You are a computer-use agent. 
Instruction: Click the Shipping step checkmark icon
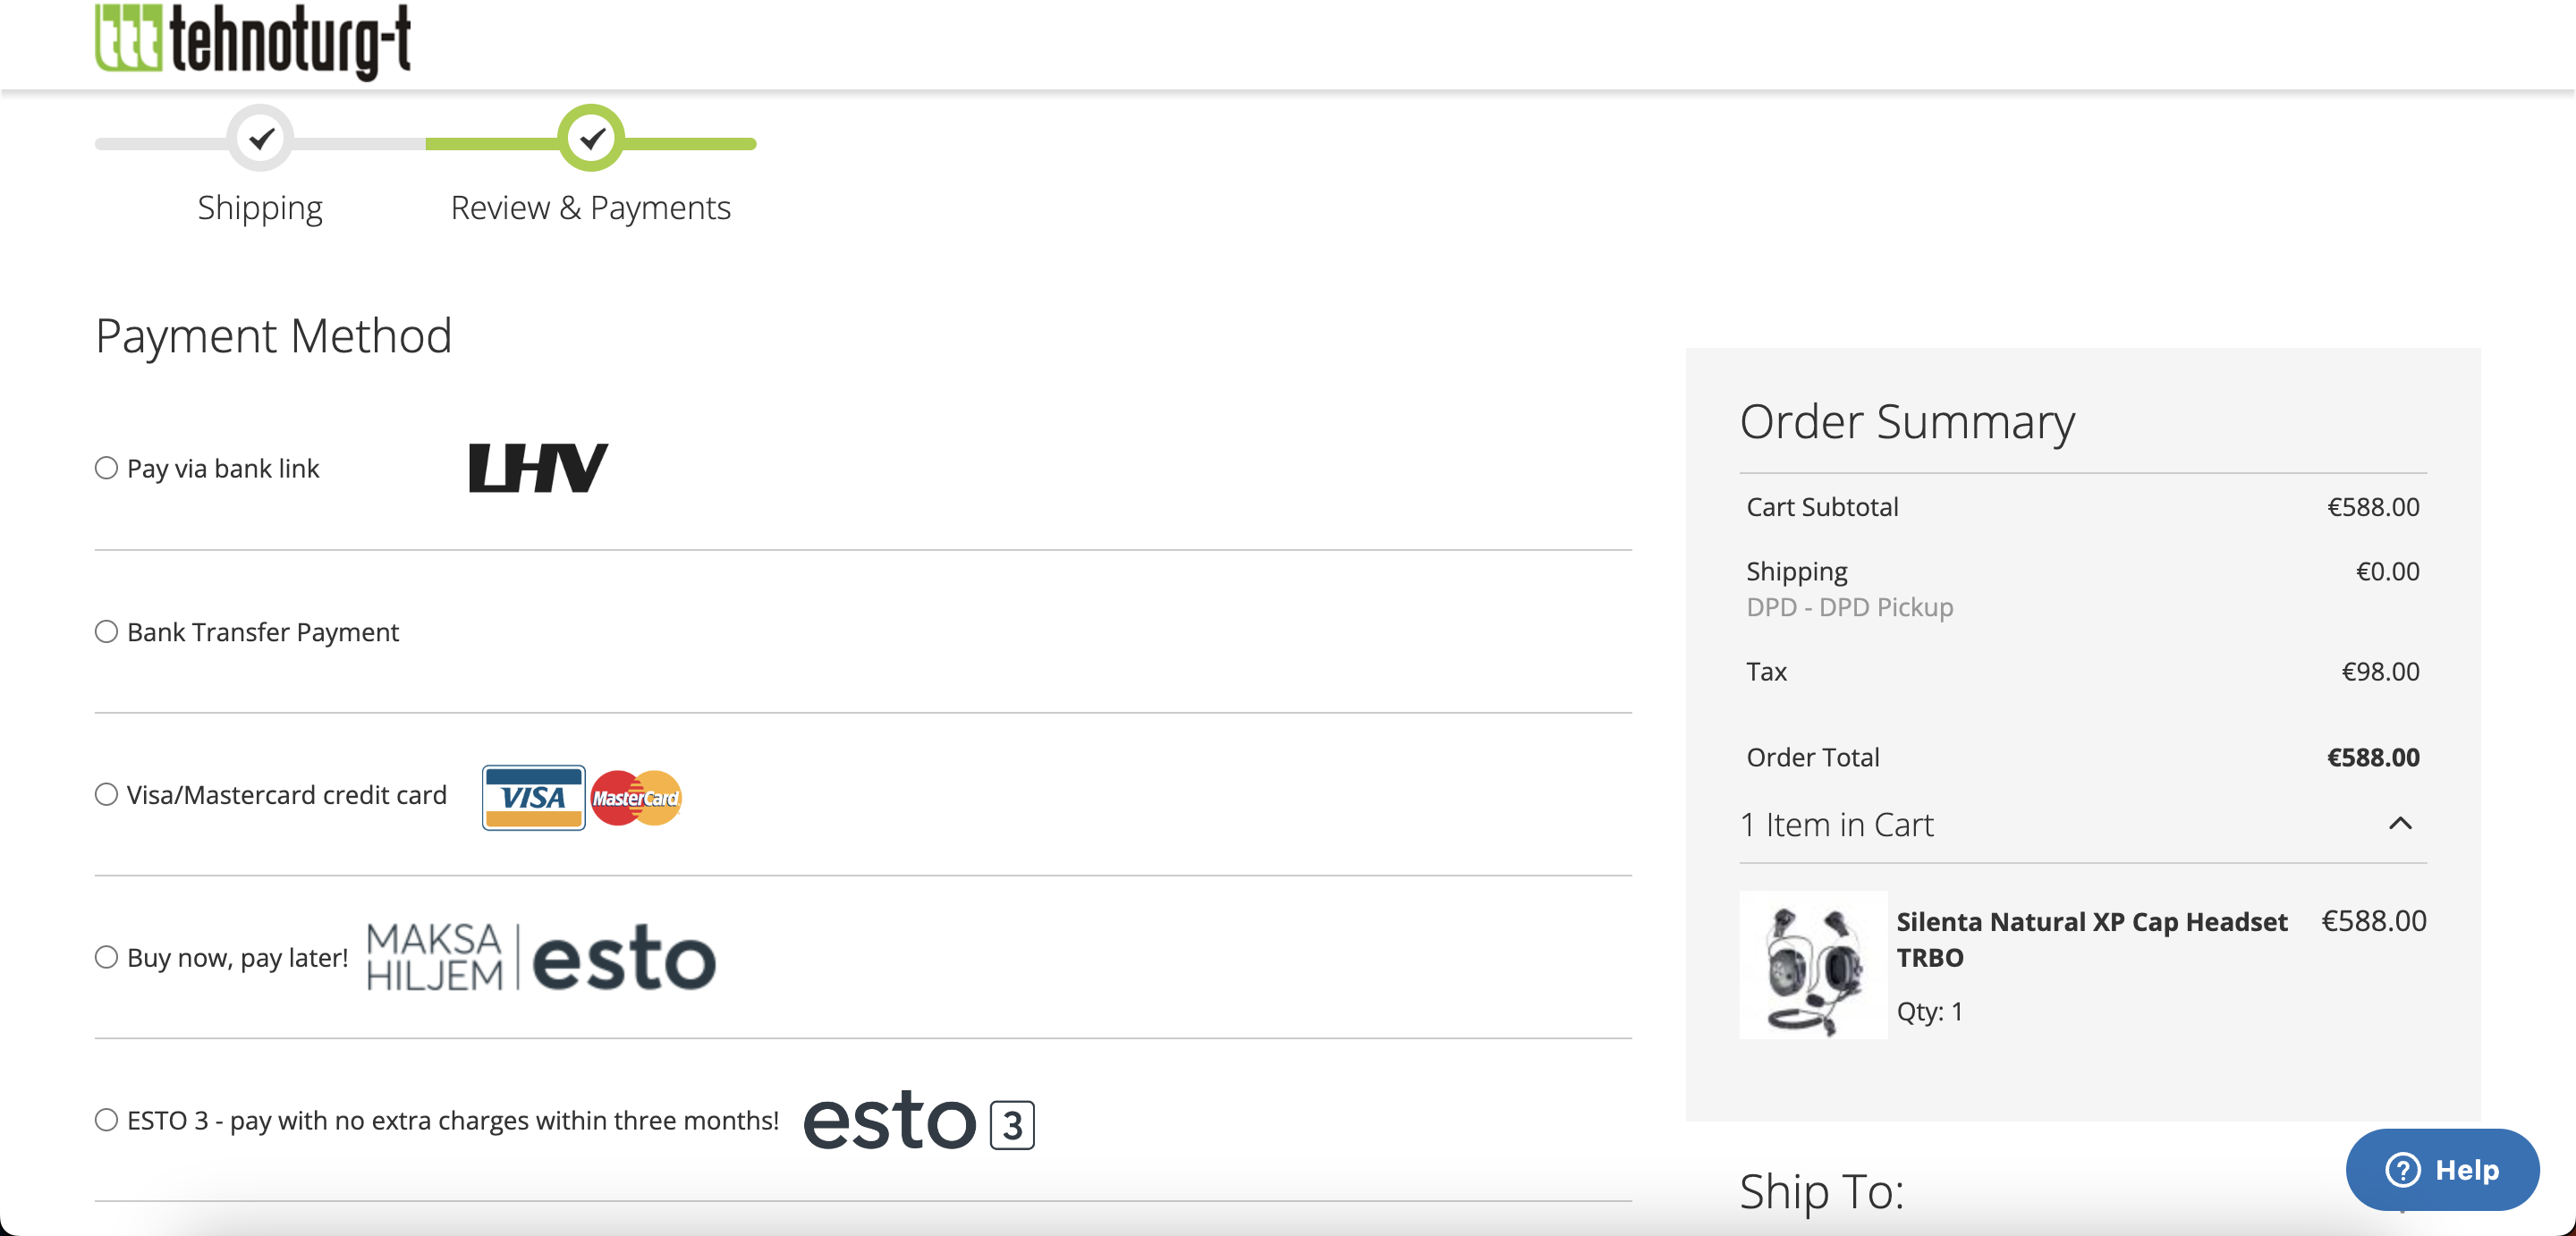261,138
